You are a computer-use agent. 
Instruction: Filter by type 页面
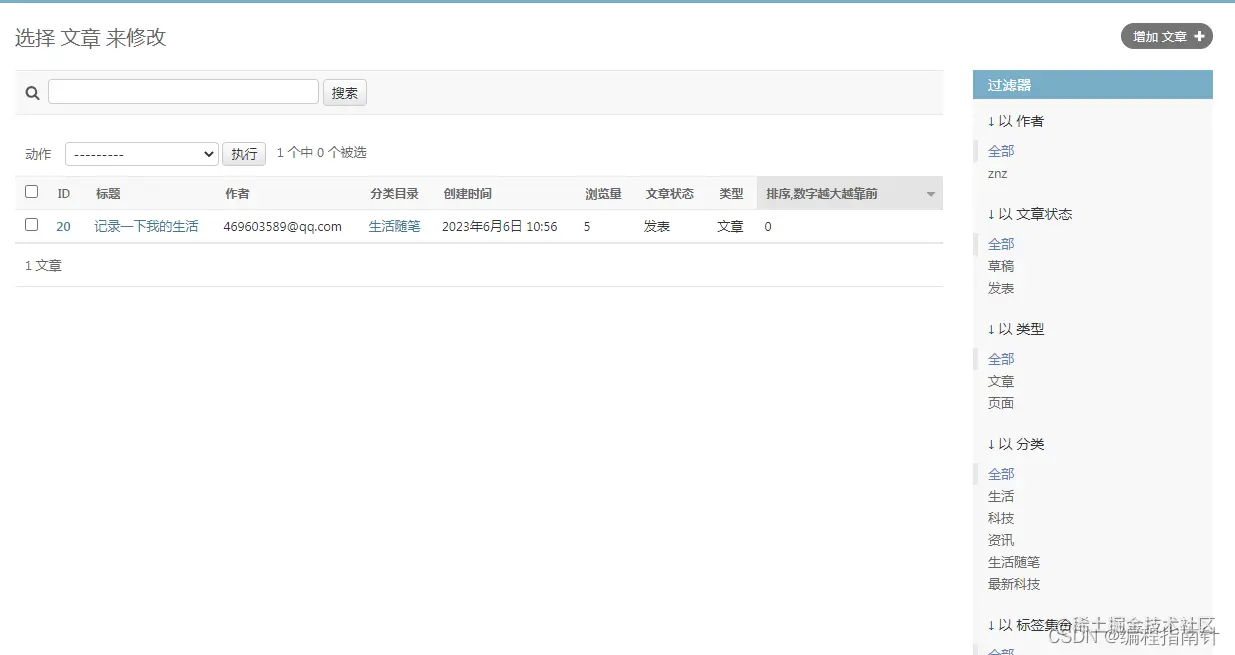click(x=1001, y=403)
